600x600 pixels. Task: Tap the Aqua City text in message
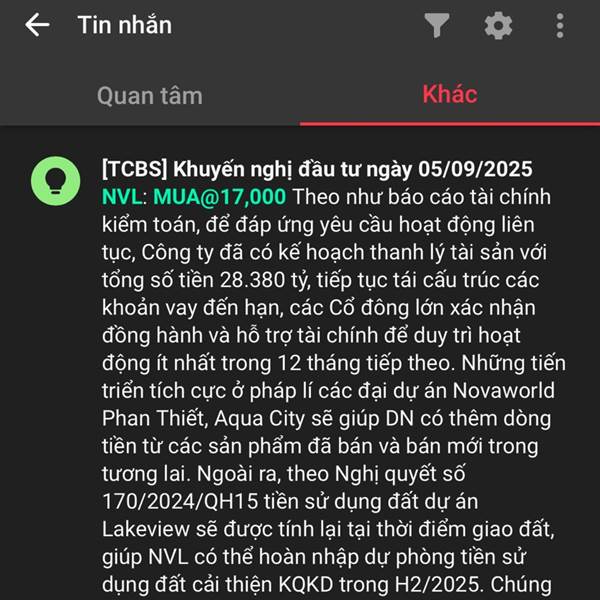(x=259, y=419)
